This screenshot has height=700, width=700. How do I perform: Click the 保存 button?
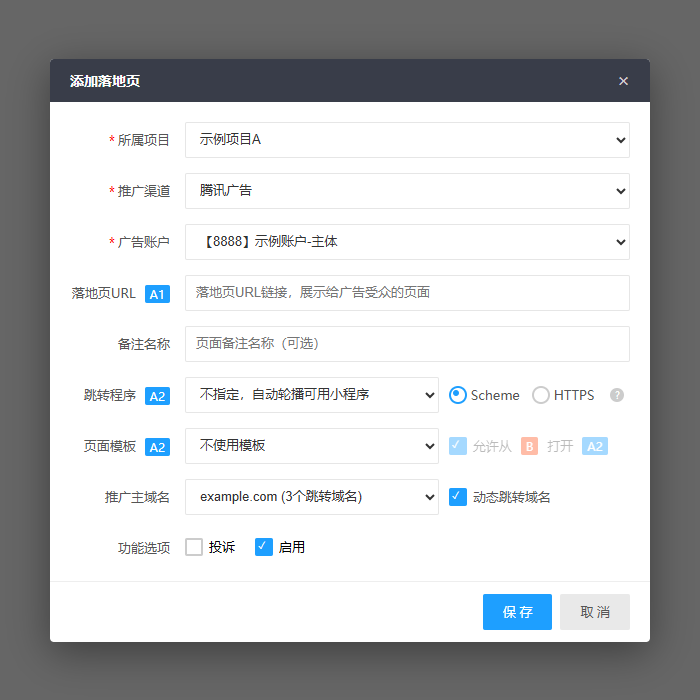(517, 612)
